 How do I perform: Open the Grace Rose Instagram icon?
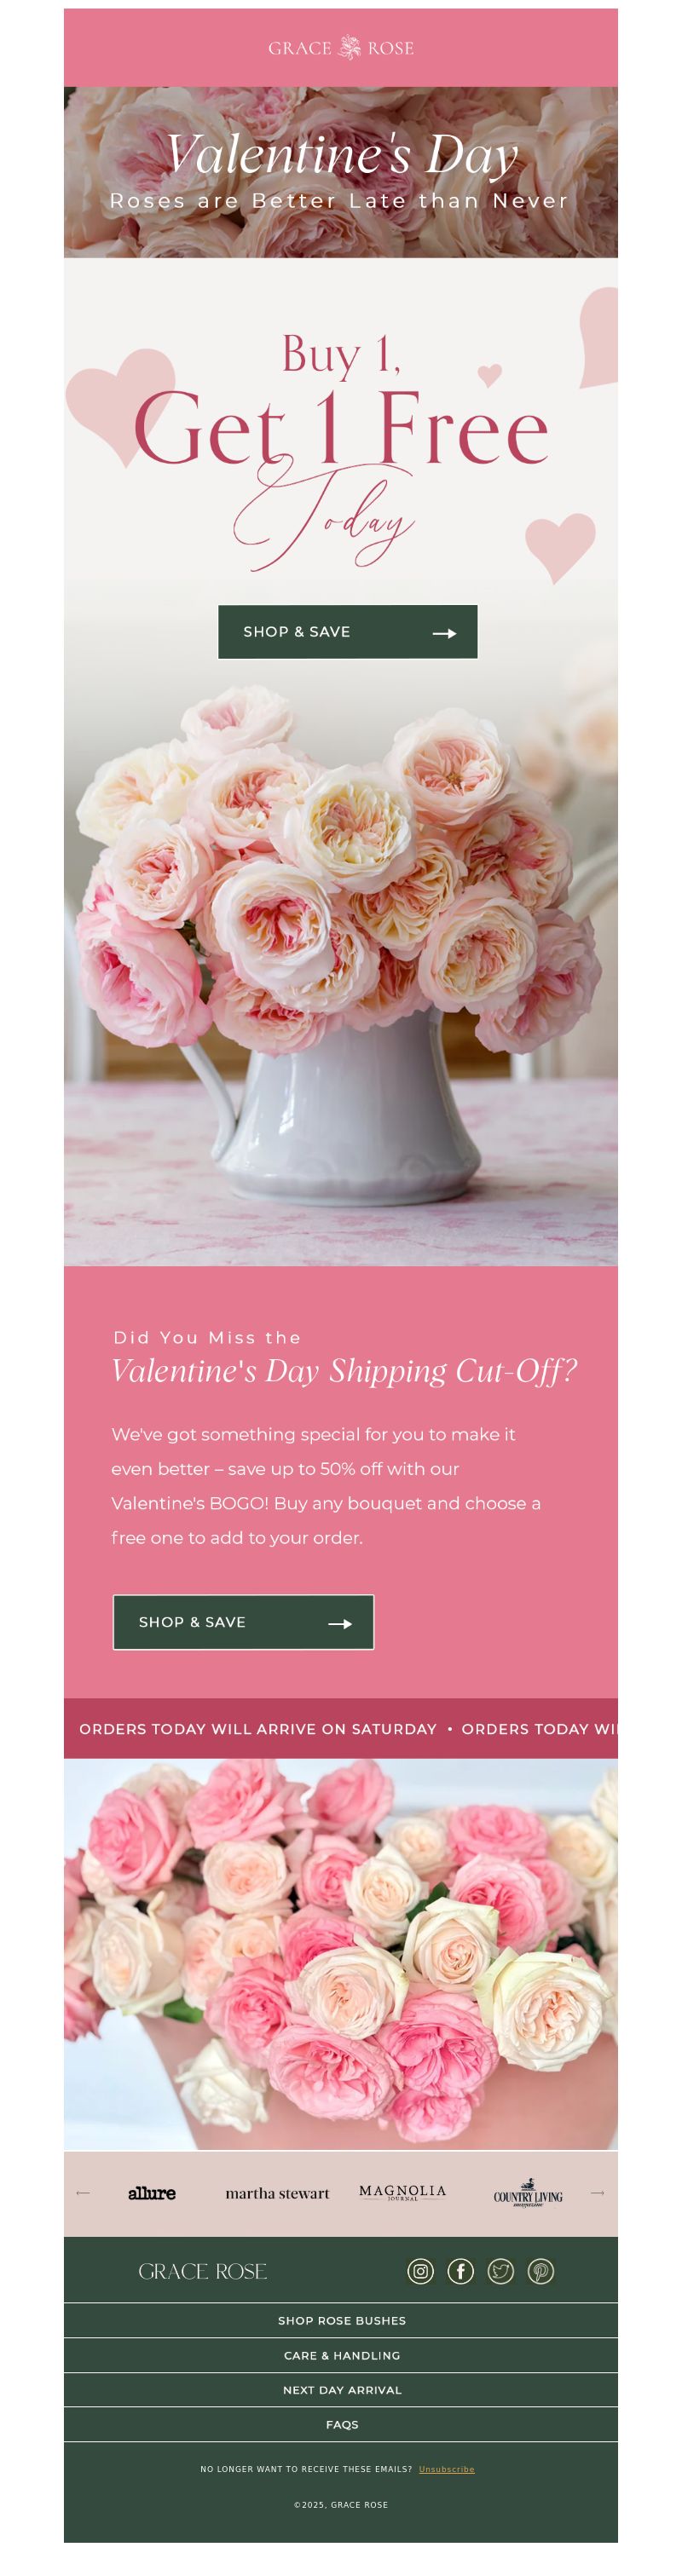point(420,2271)
